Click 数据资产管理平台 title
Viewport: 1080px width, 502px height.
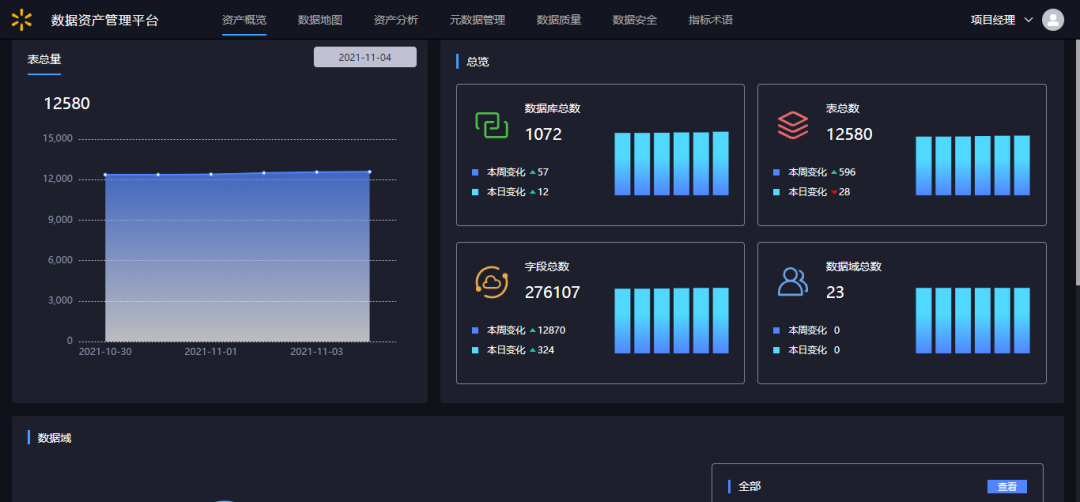tap(105, 20)
